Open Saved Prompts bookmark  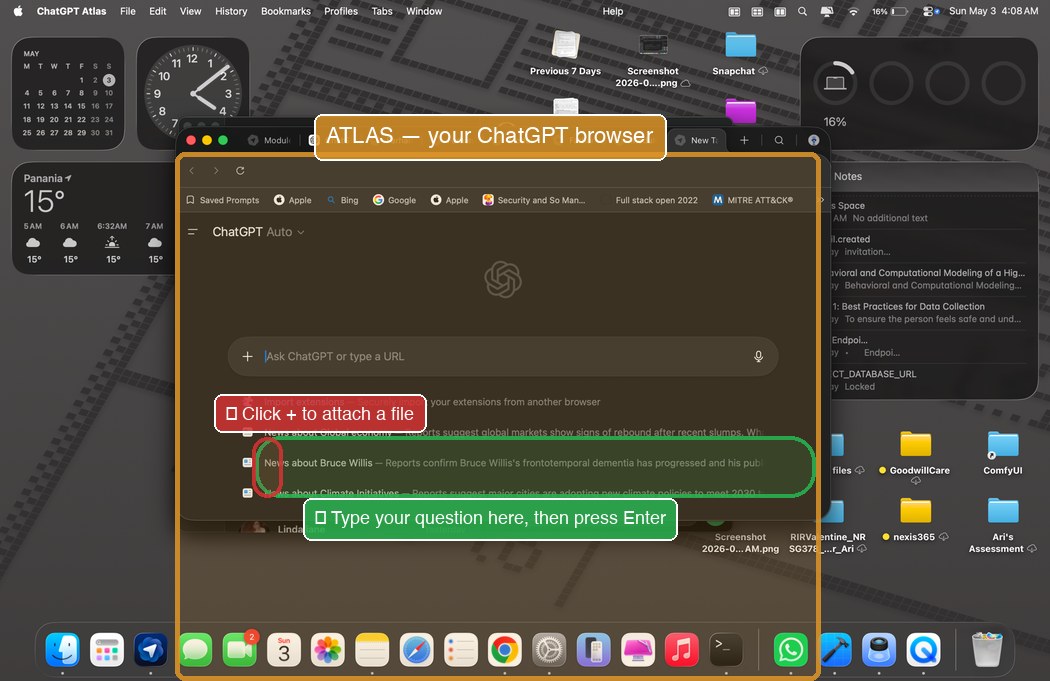coord(222,200)
